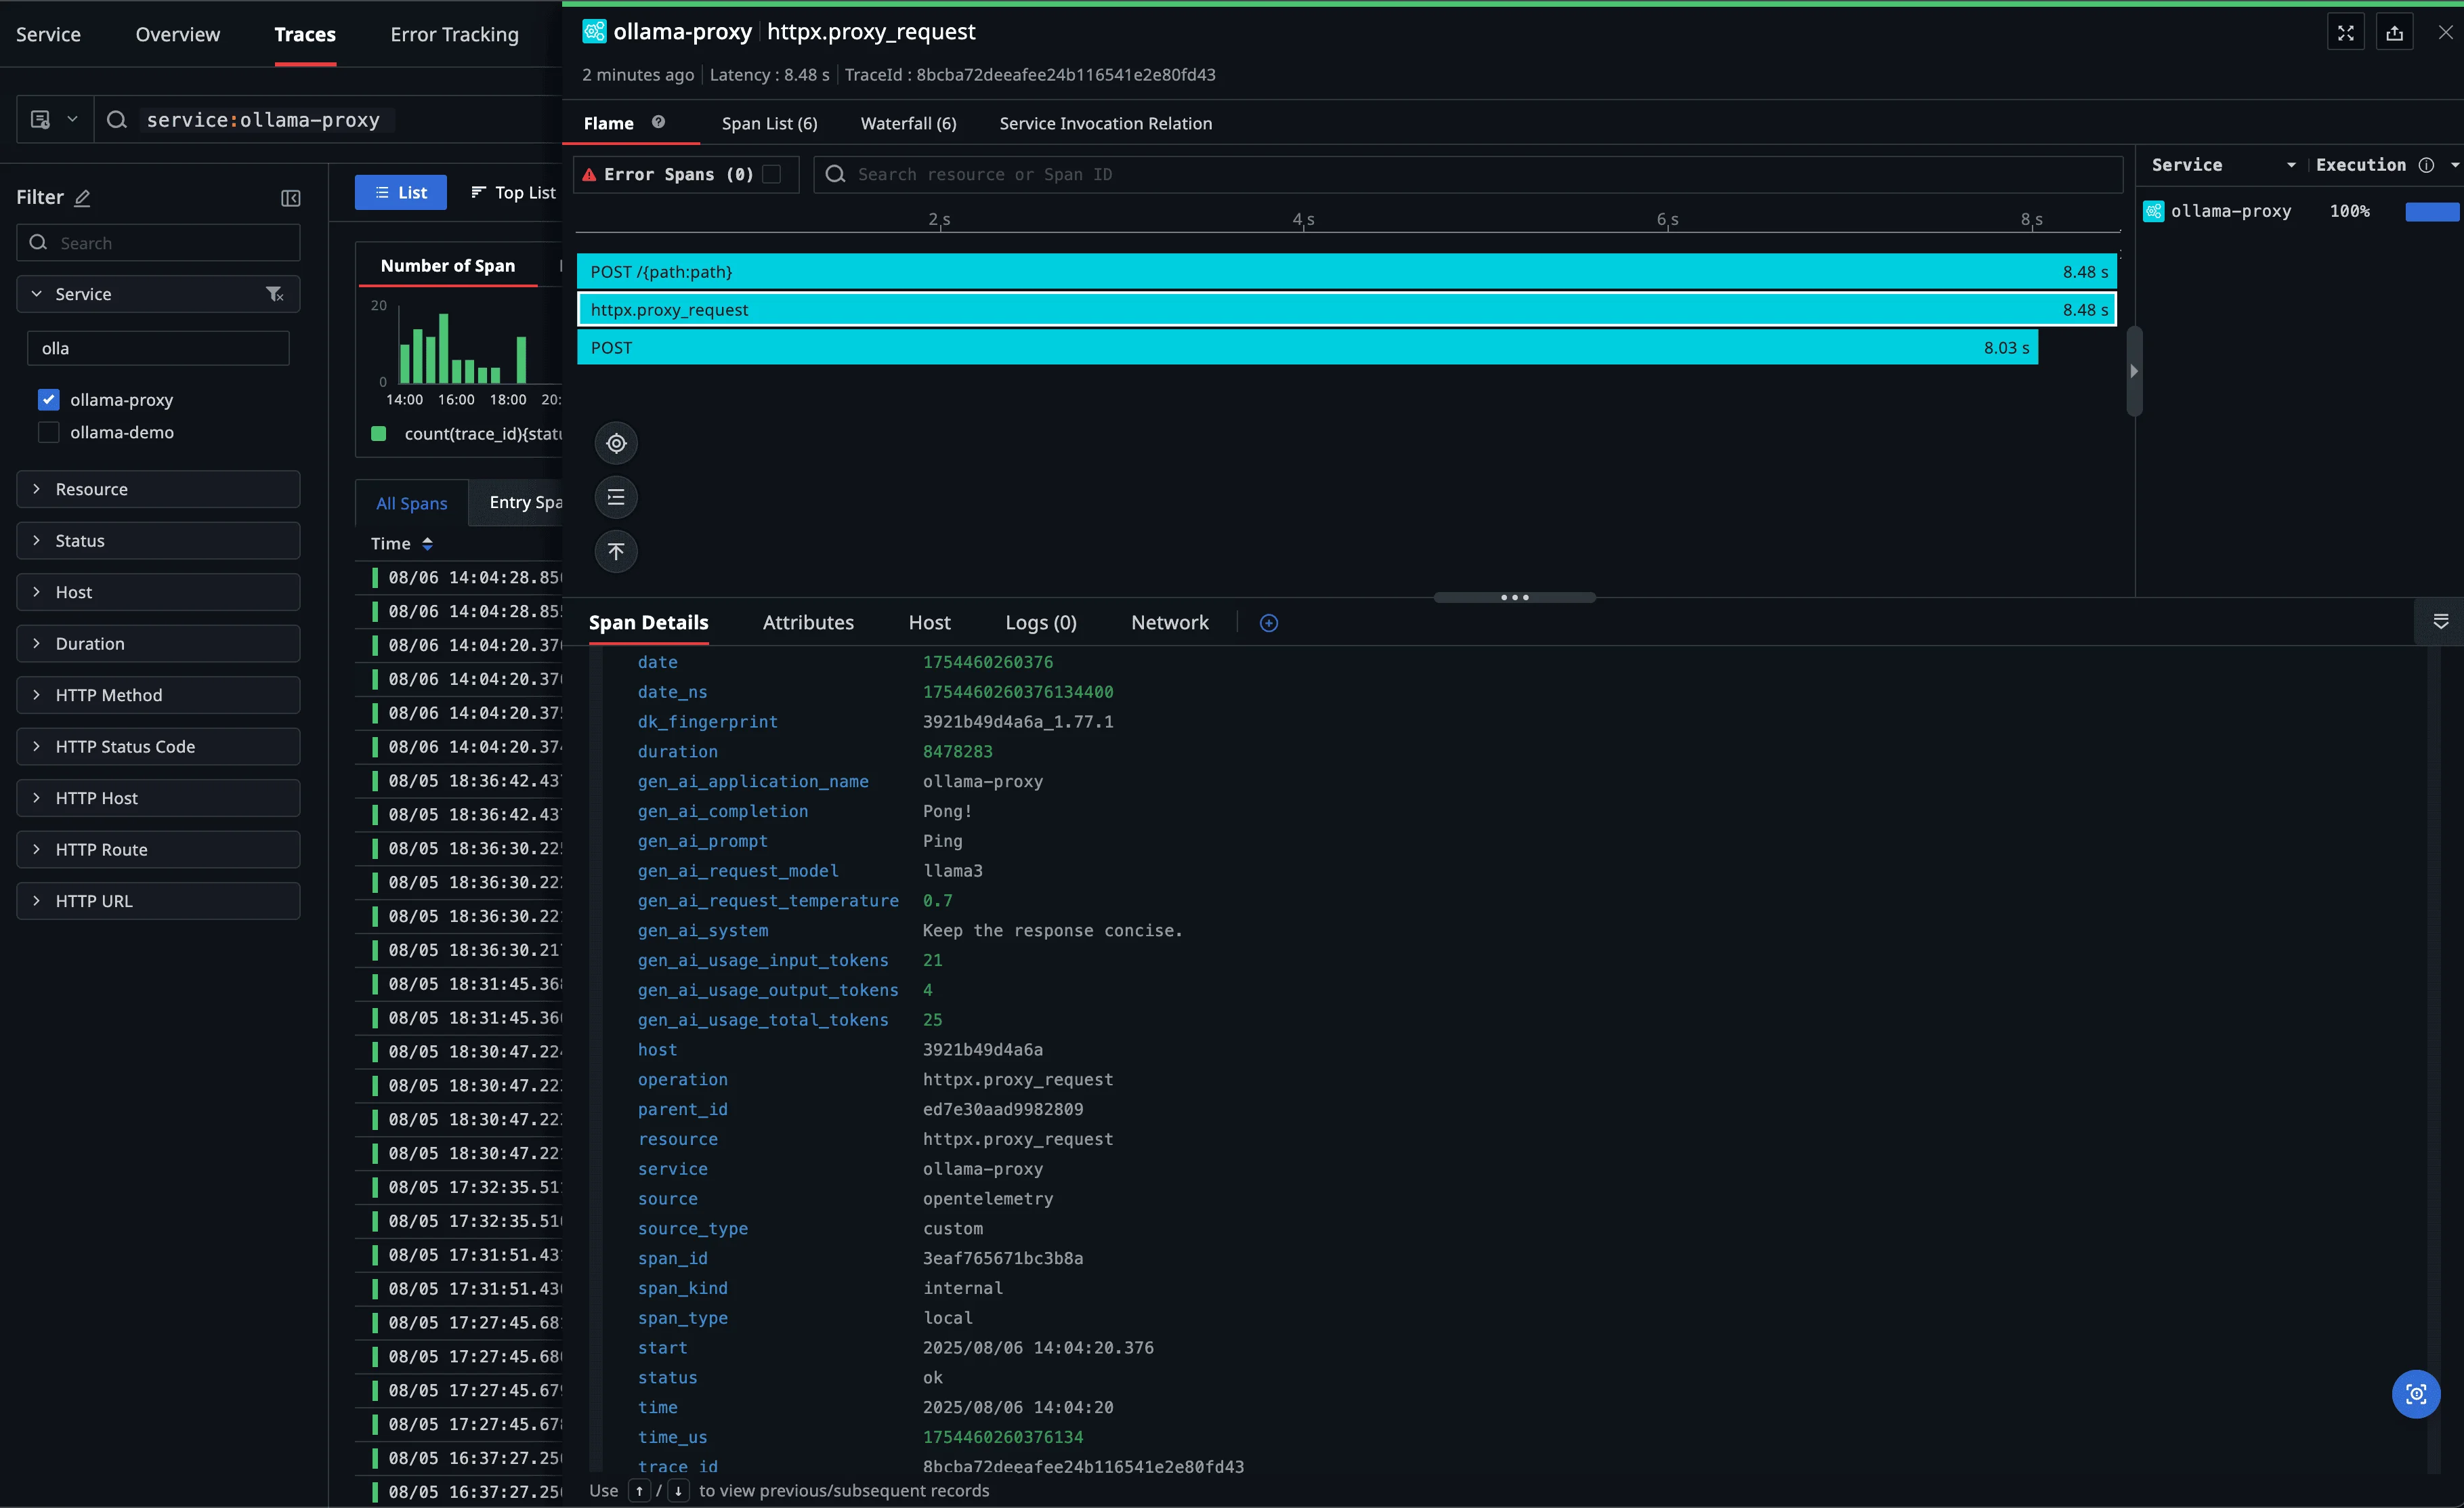The width and height of the screenshot is (2464, 1508).
Task: Close the trace detail panel
Action: pos(2445,32)
